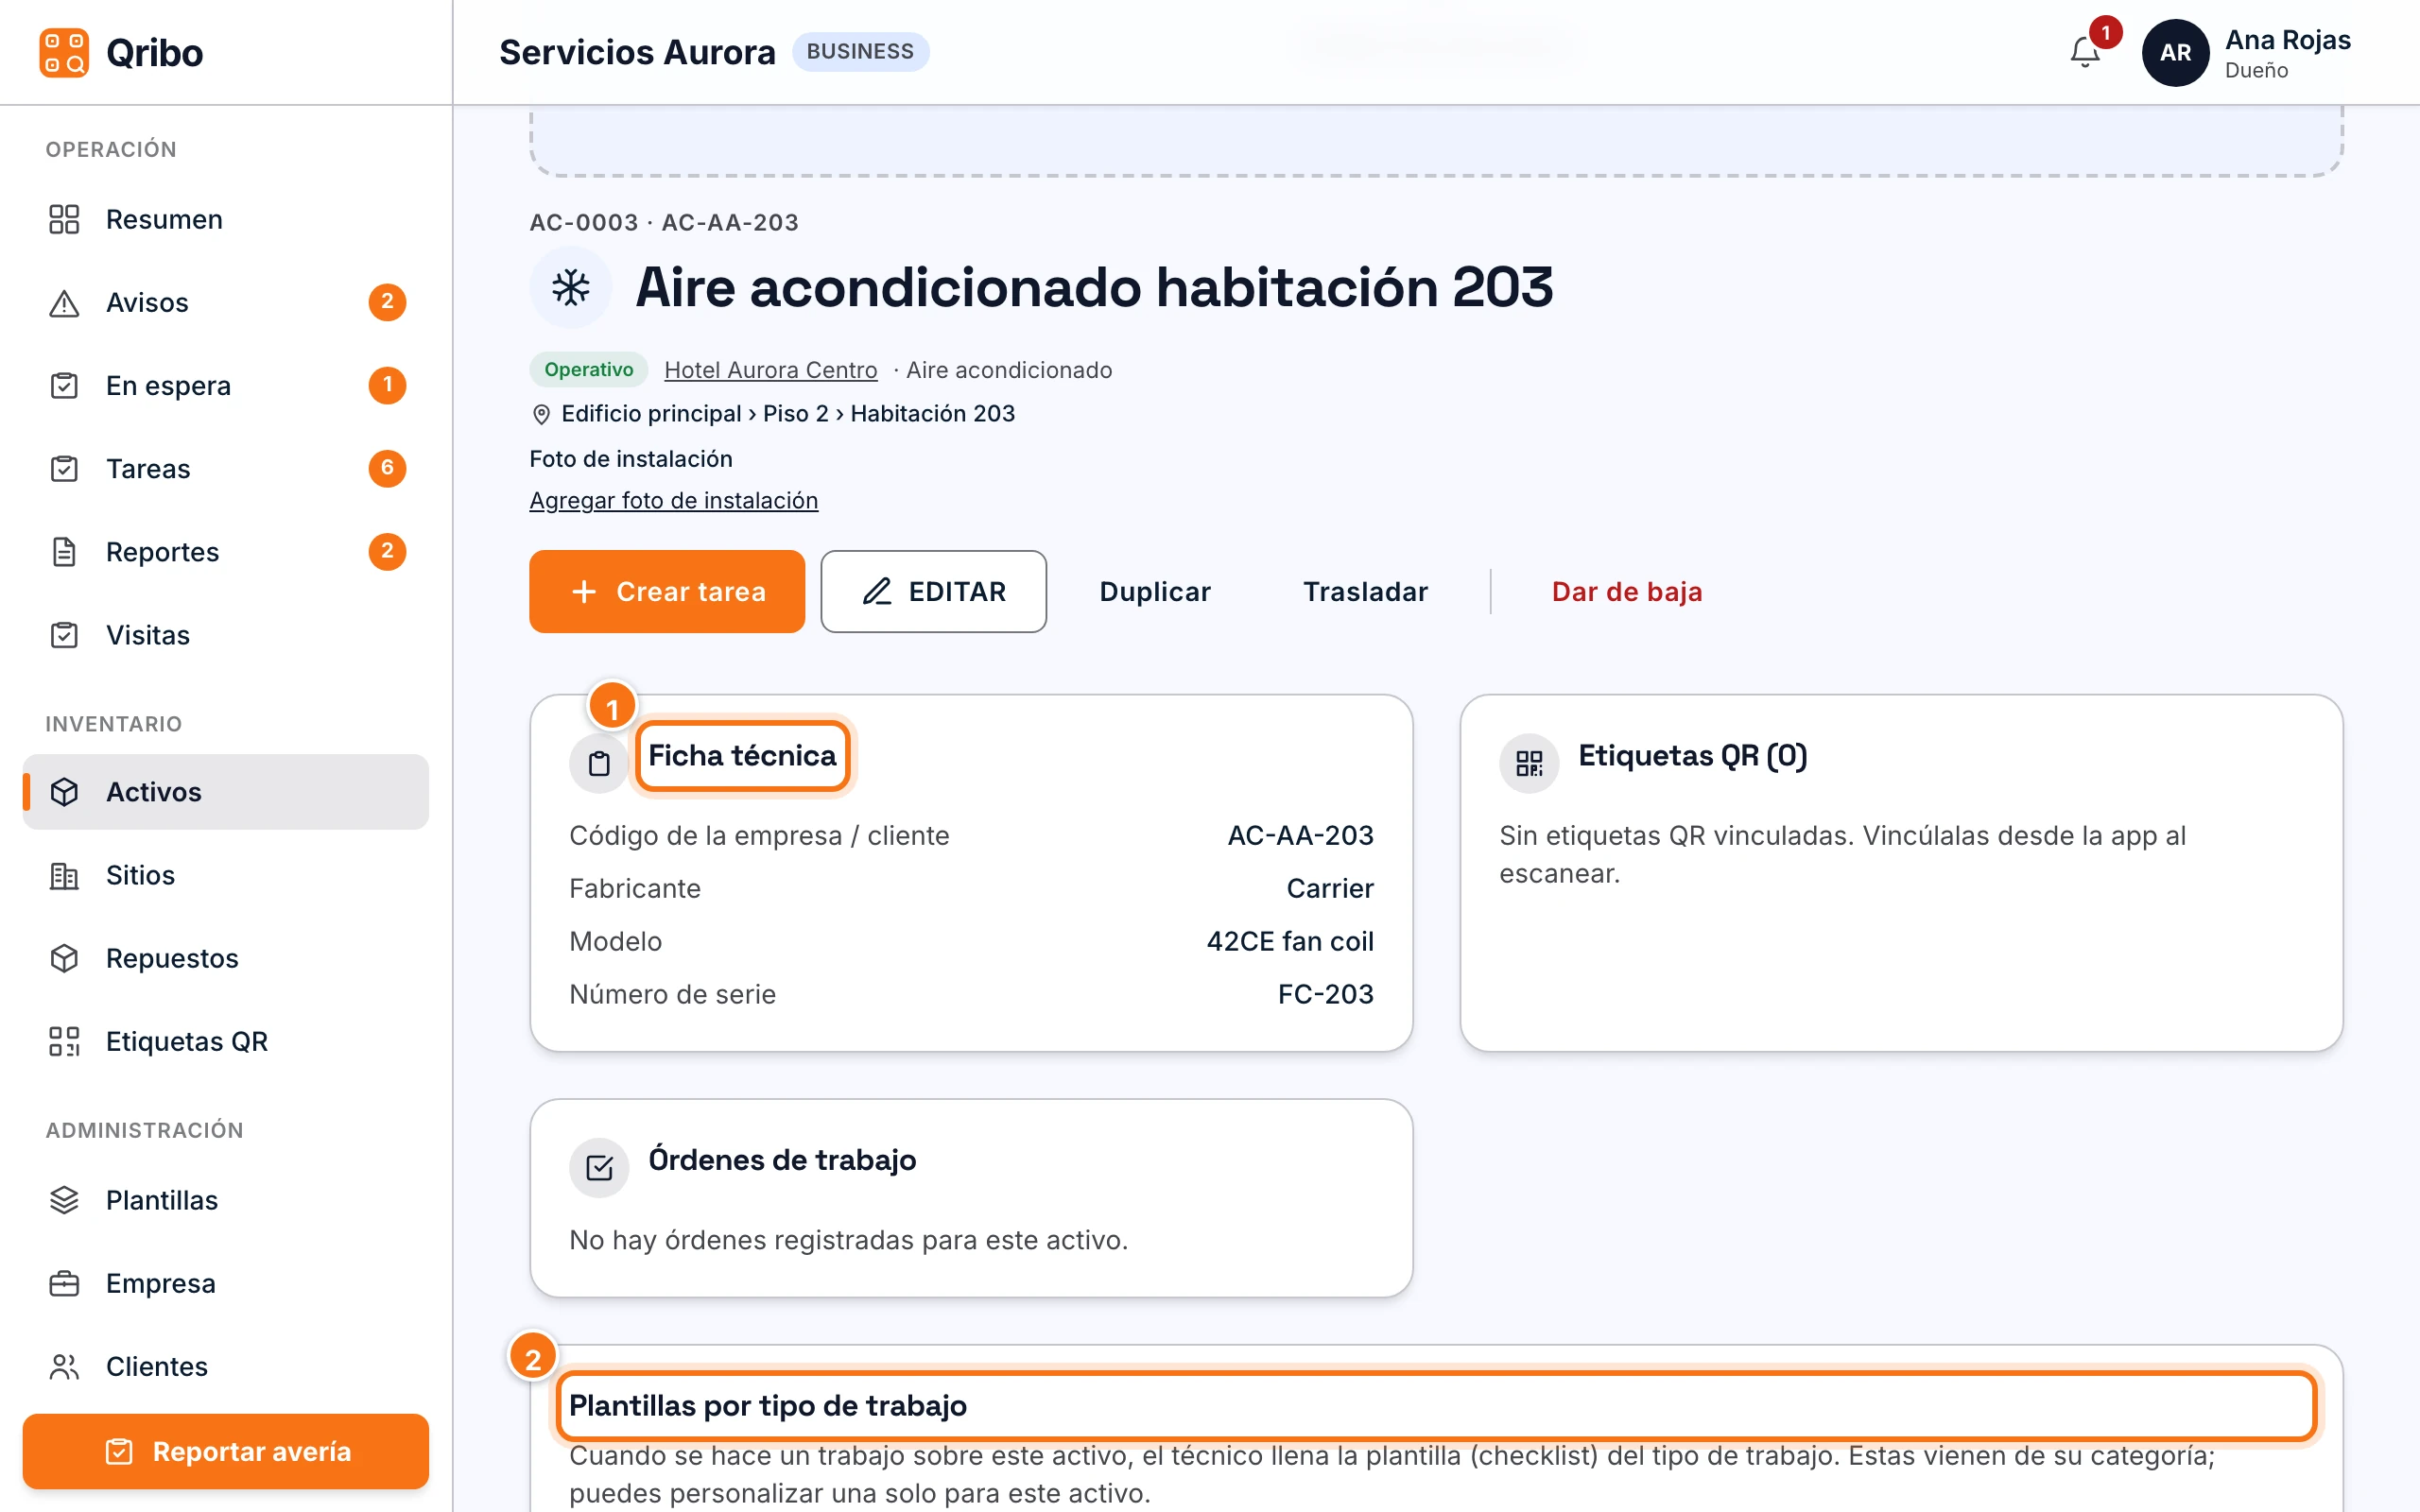Click the Resumen grid icon

(64, 219)
